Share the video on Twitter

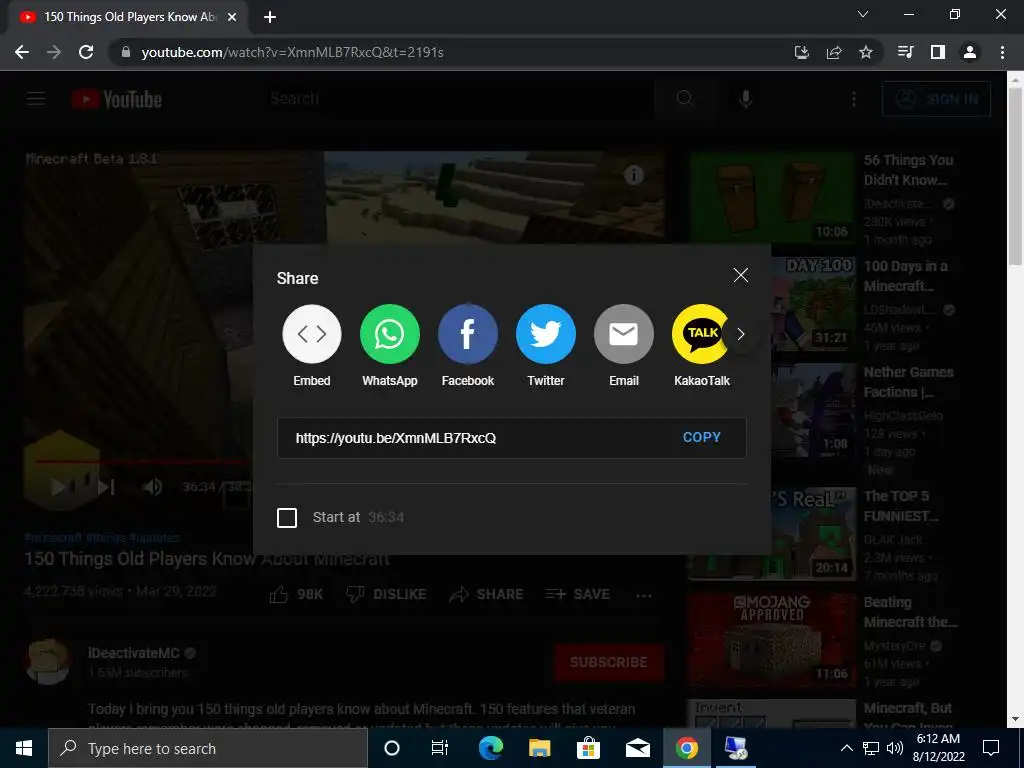tap(546, 334)
